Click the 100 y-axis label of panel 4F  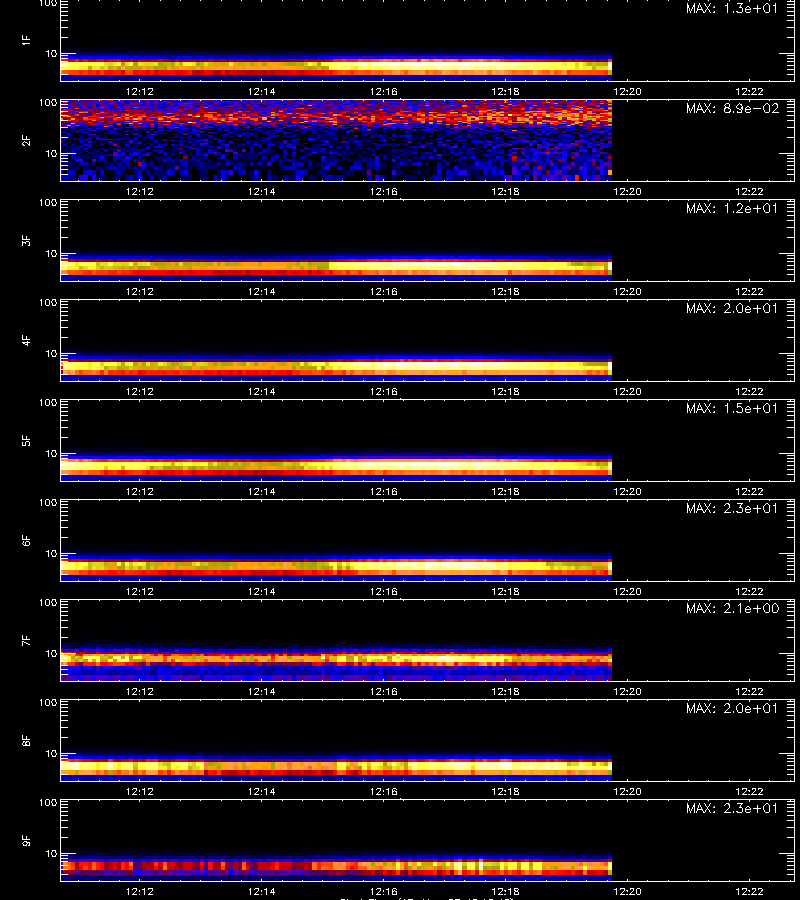(48, 302)
